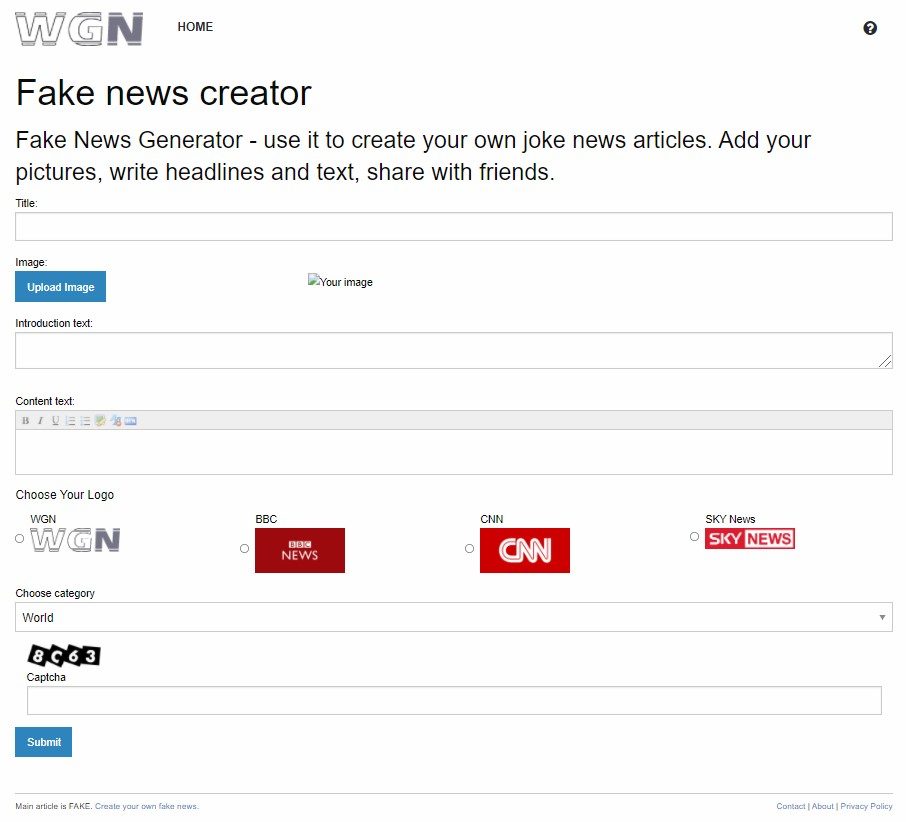This screenshot has width=906, height=822.
Task: Select the WGN logo radio button
Action: point(20,538)
